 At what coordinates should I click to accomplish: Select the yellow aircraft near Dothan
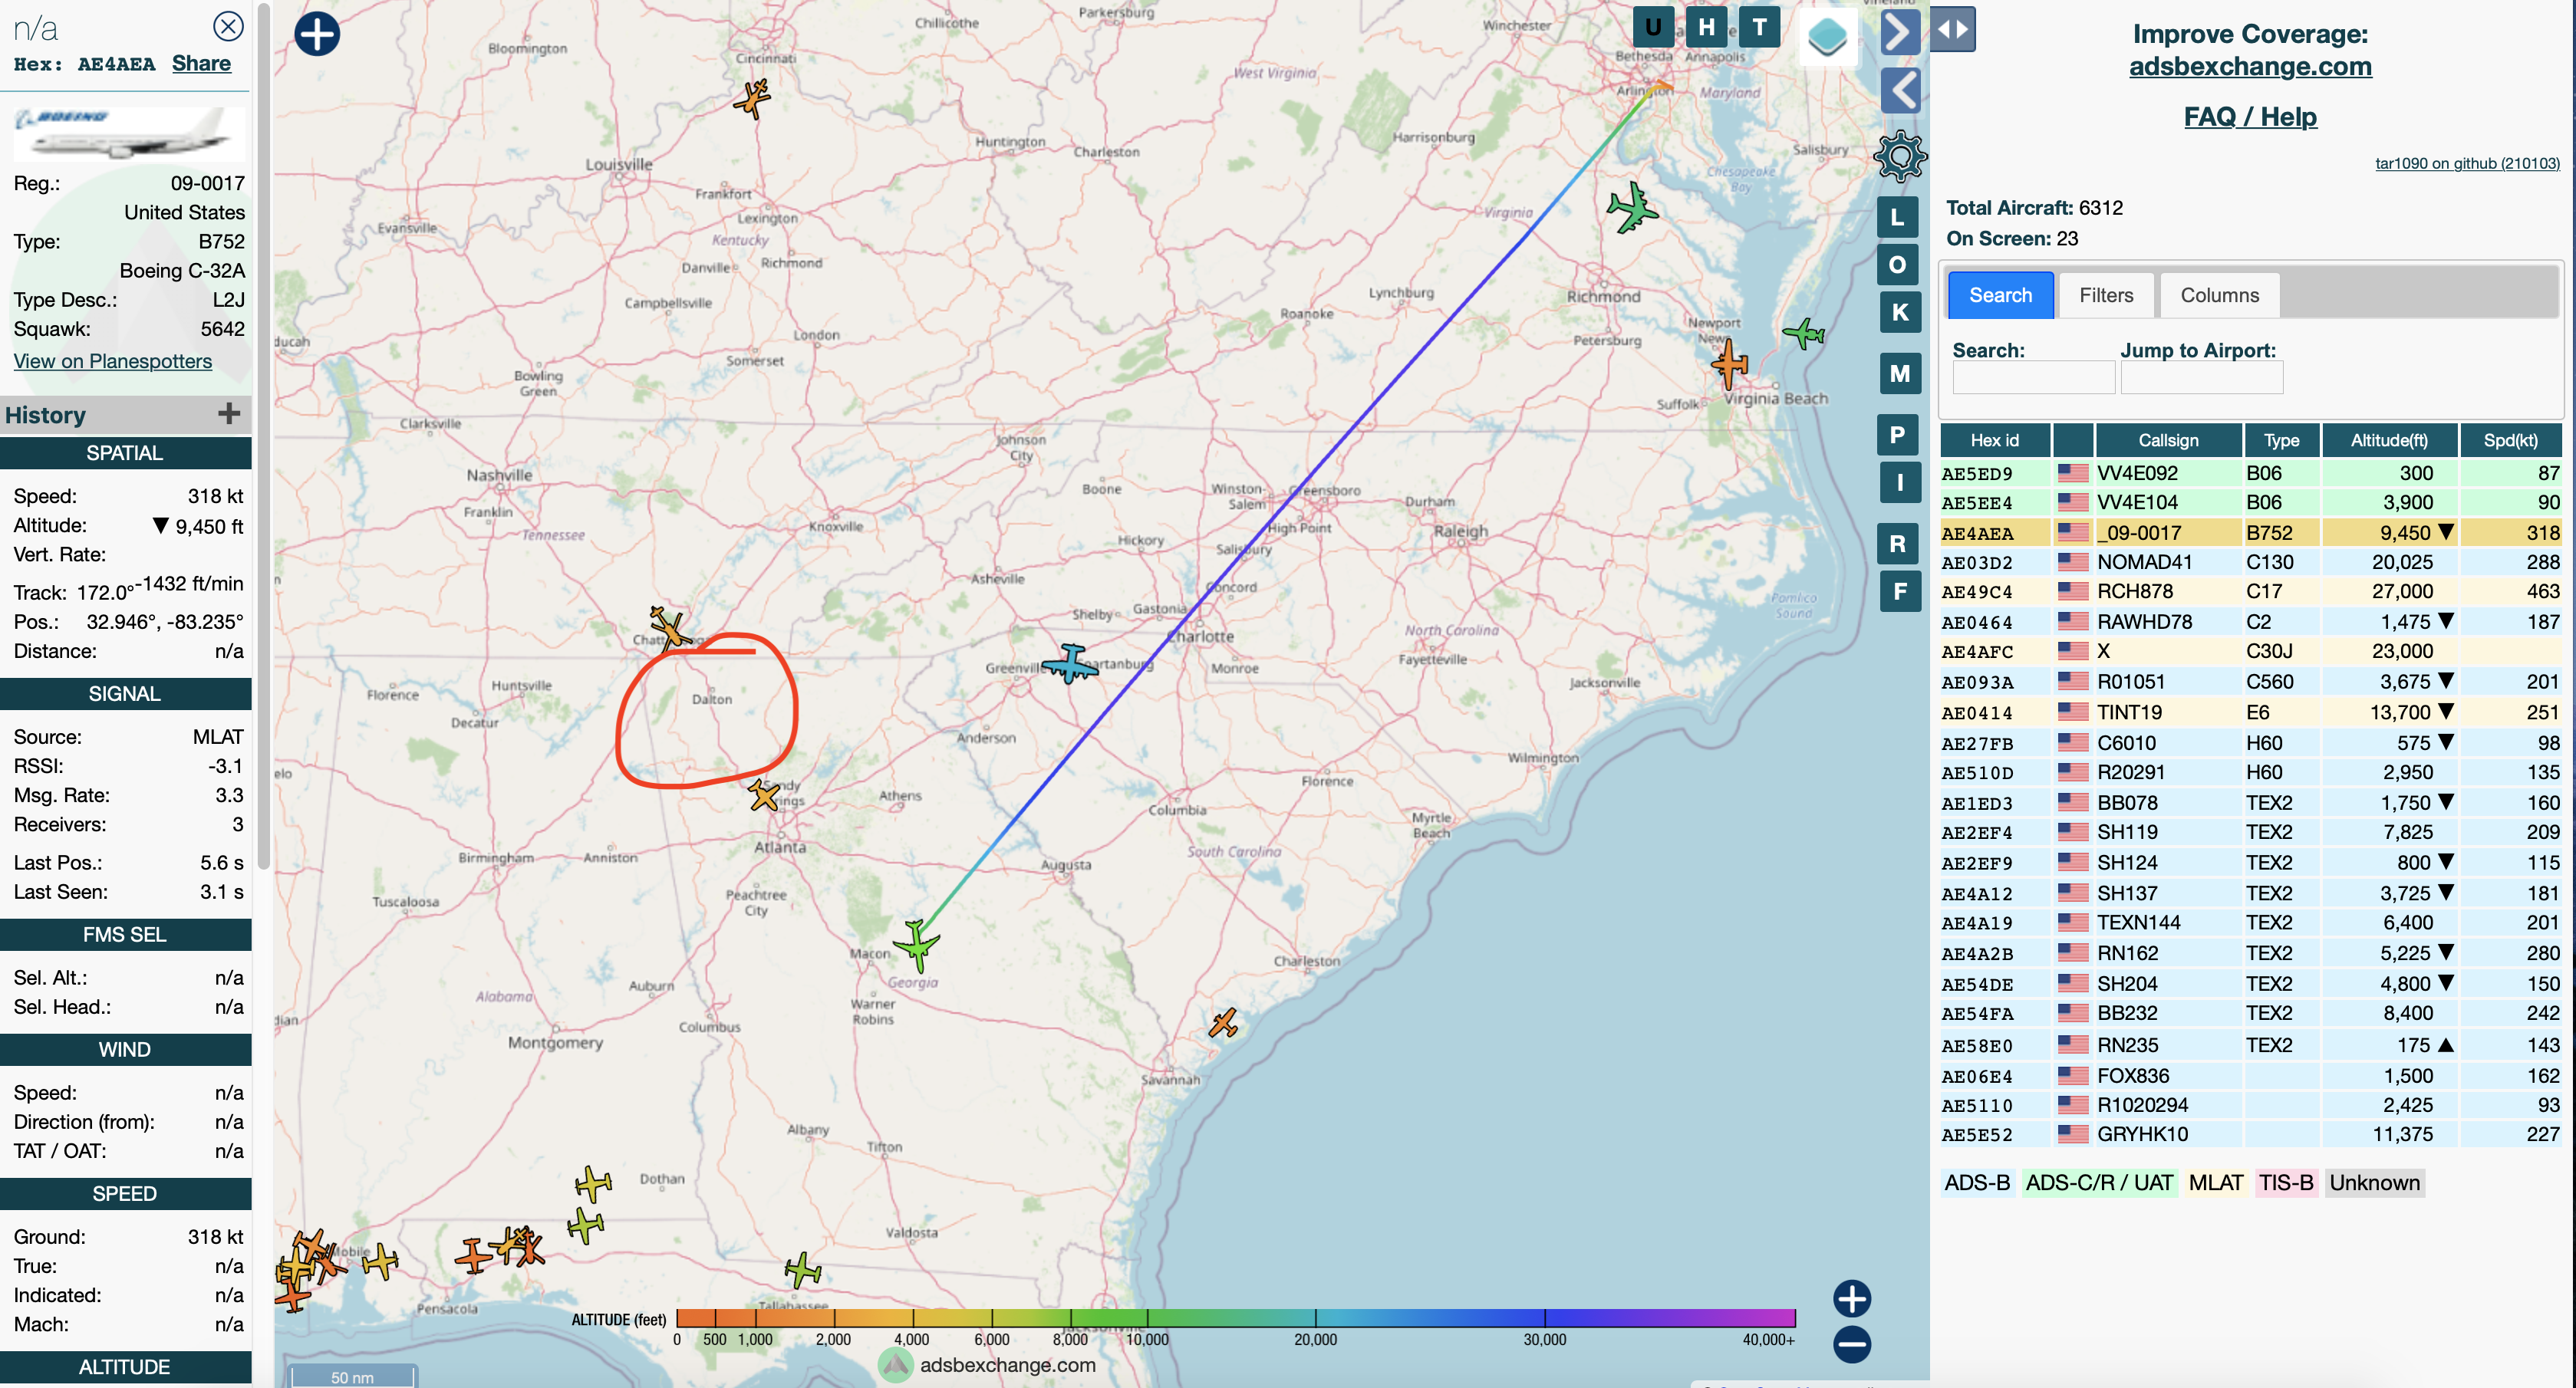593,1183
